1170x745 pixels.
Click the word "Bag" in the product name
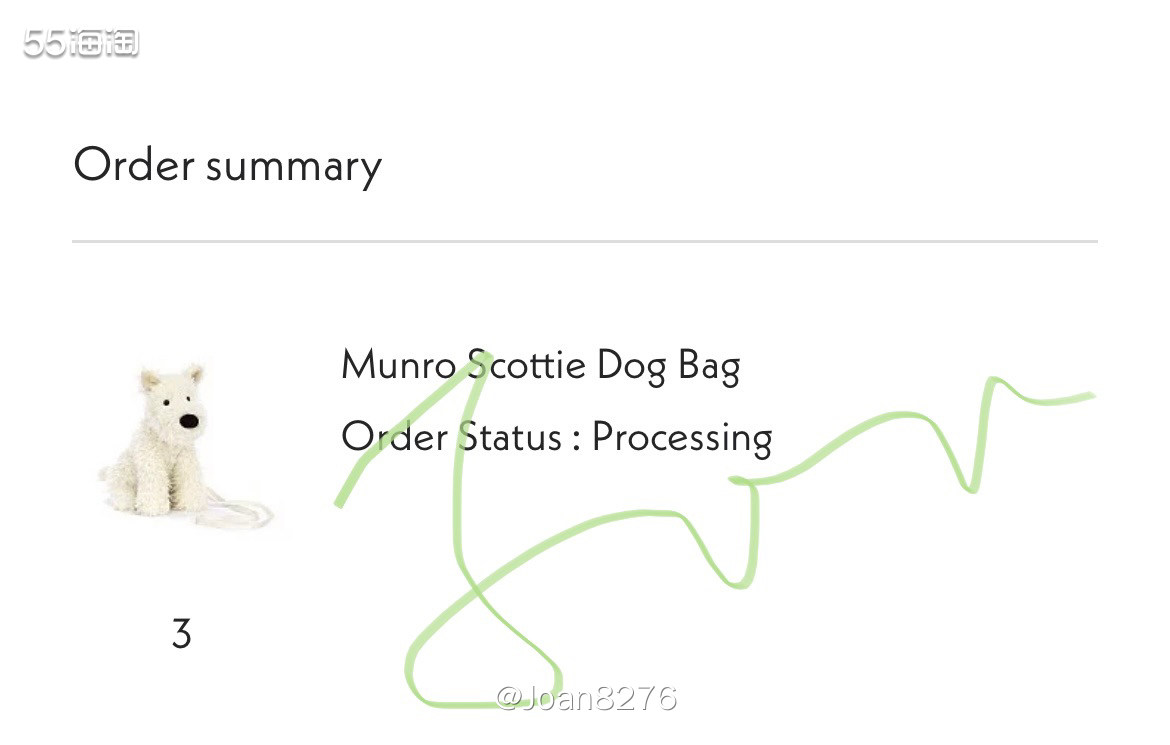tap(709, 366)
